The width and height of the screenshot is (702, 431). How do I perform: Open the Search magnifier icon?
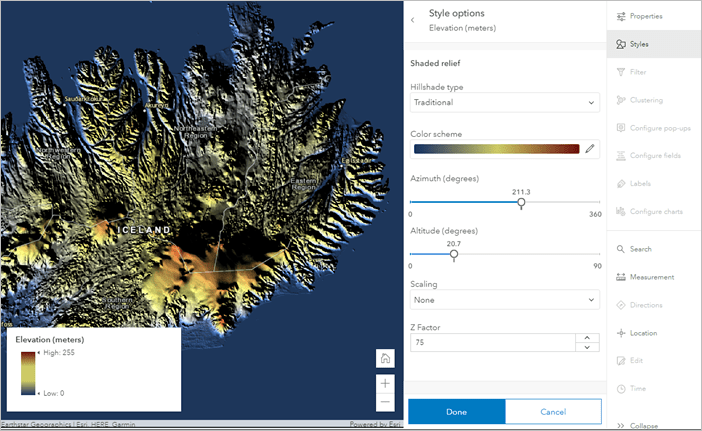pos(621,249)
